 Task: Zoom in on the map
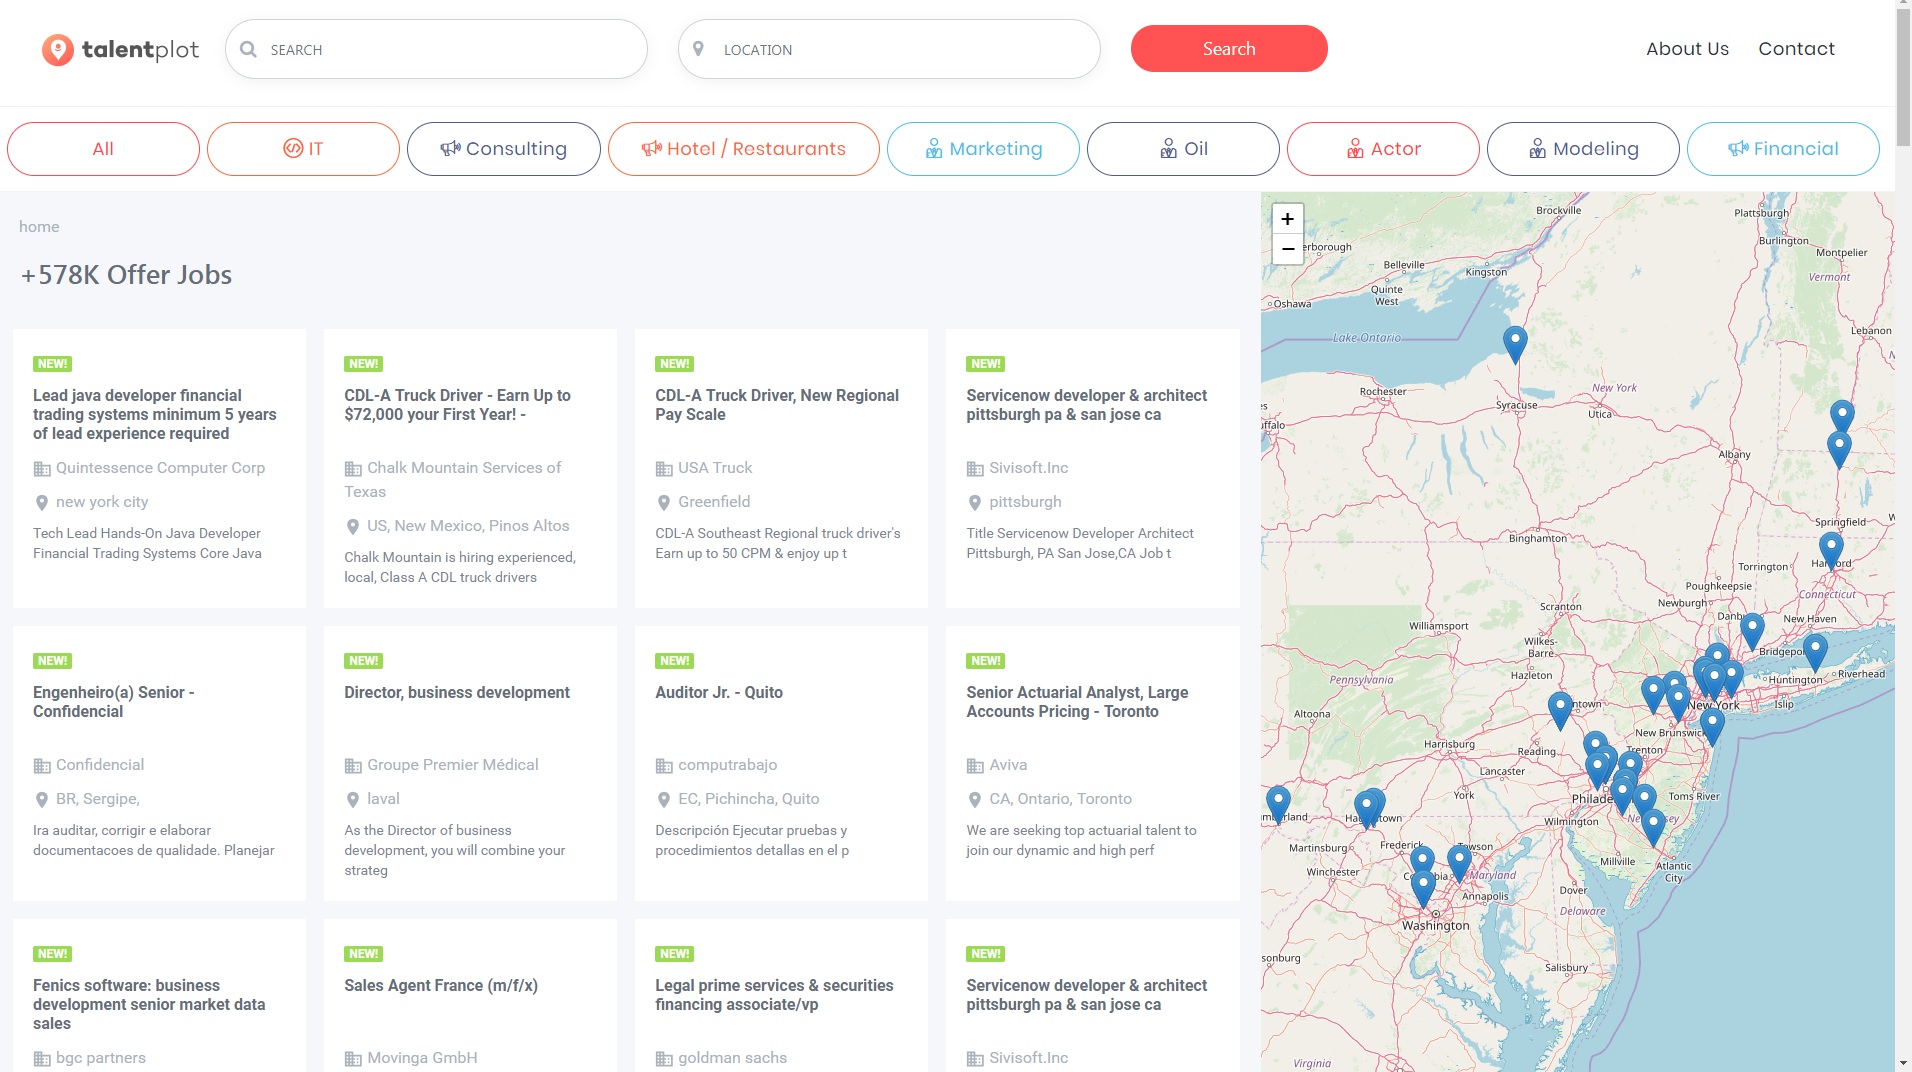1287,219
